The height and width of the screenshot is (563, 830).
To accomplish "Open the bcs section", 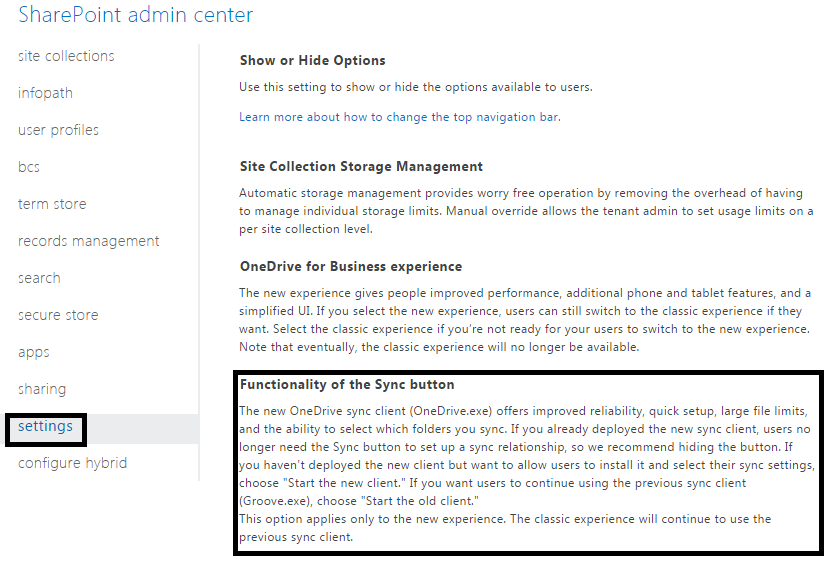I will coord(29,167).
